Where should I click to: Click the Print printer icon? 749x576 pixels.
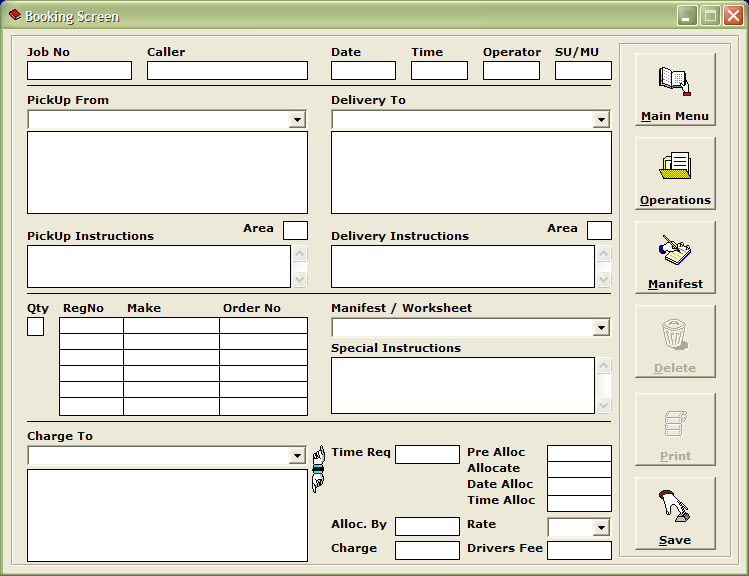pos(674,423)
